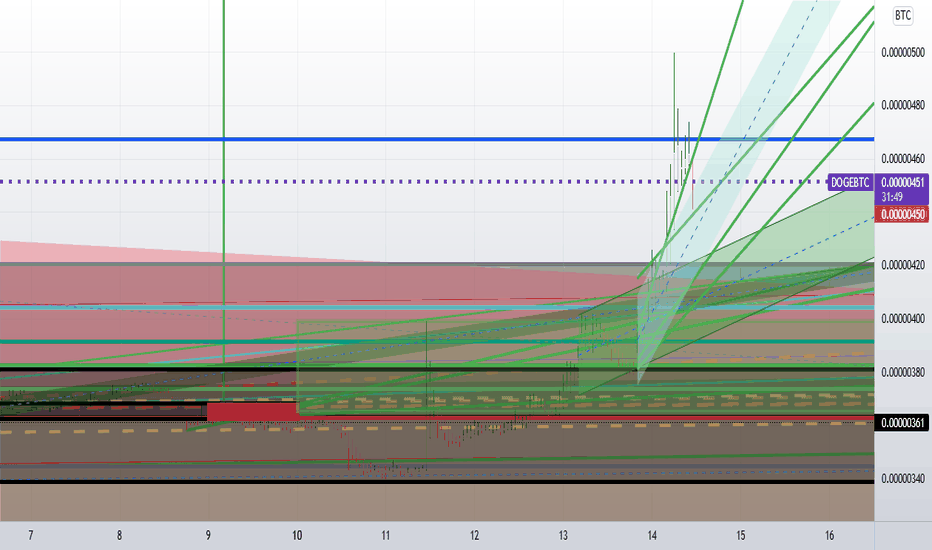Click the 0.00000480 price axis value
The width and height of the screenshot is (932, 550).
tap(903, 105)
